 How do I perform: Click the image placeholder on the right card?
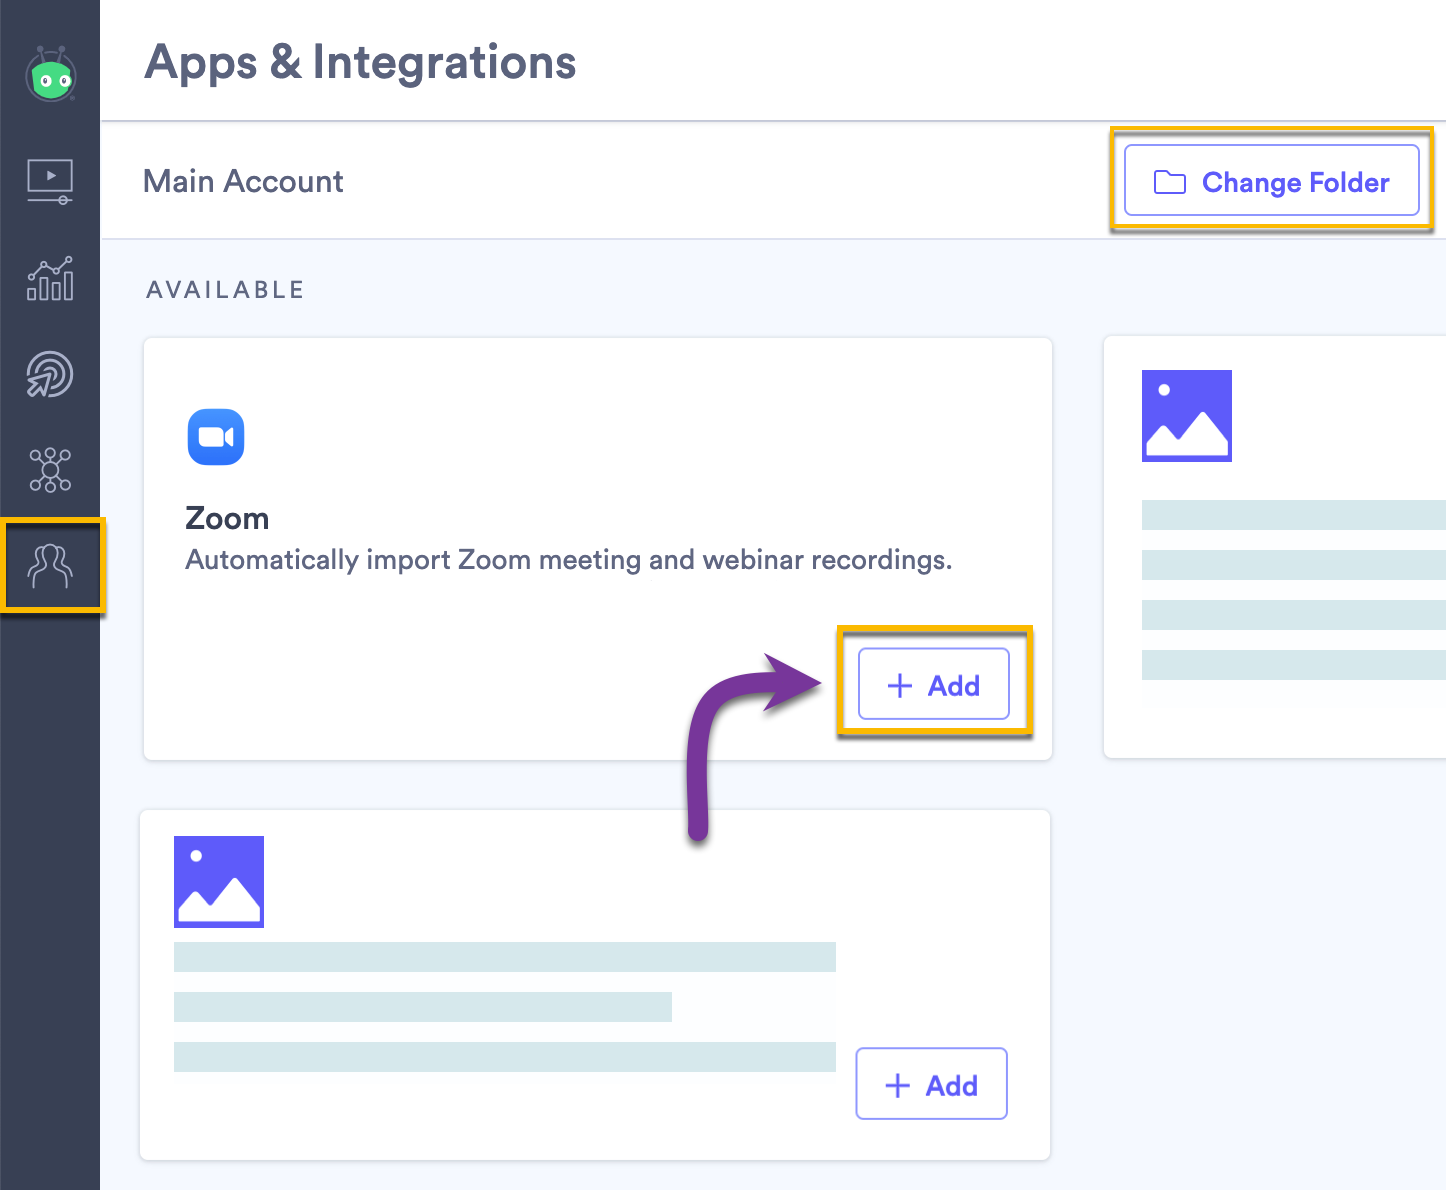click(1186, 416)
